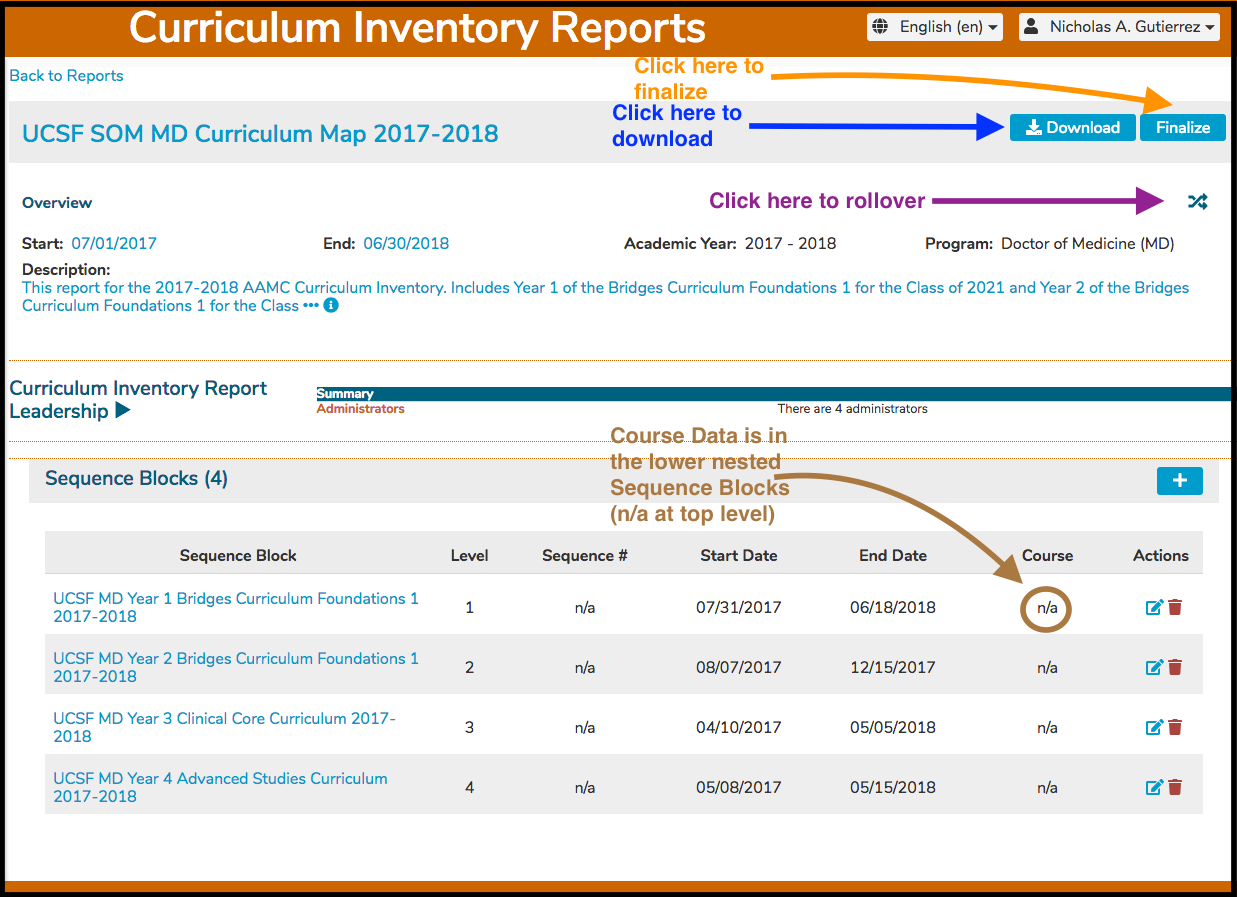Delete the Year 1 Bridges sequence block
This screenshot has width=1237, height=897.
1175,607
